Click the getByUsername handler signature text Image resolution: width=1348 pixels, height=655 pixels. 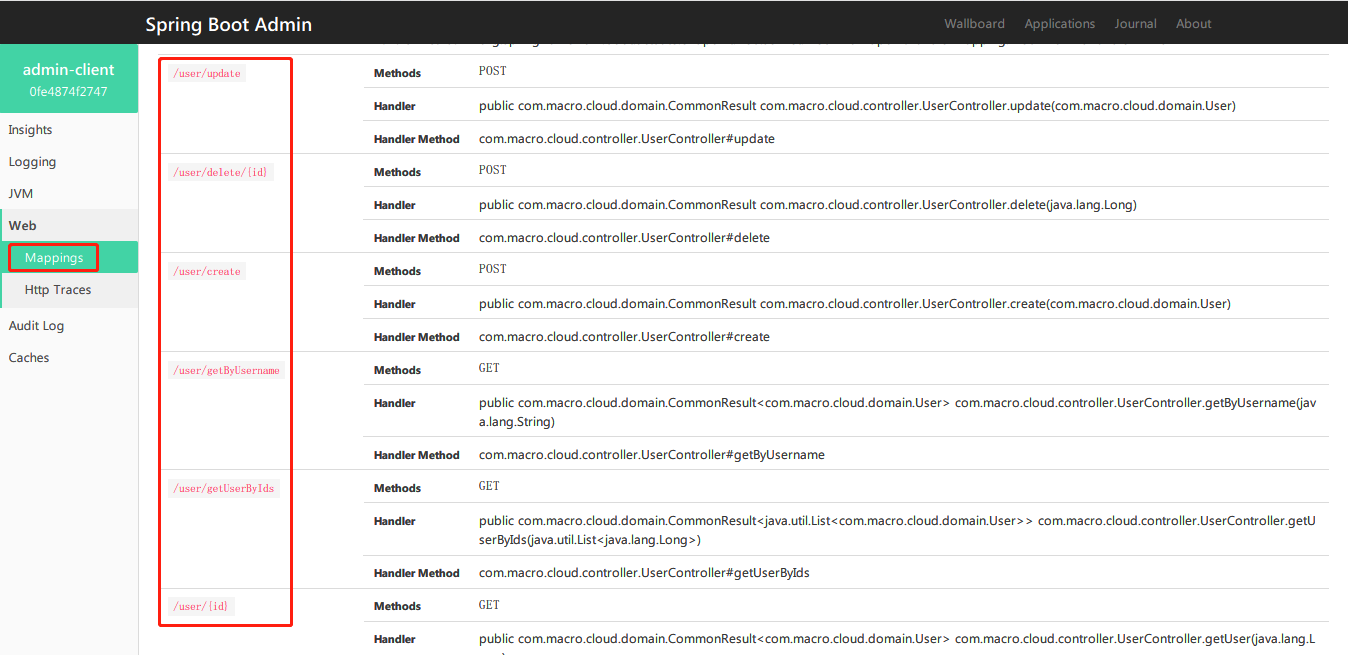[899, 413]
